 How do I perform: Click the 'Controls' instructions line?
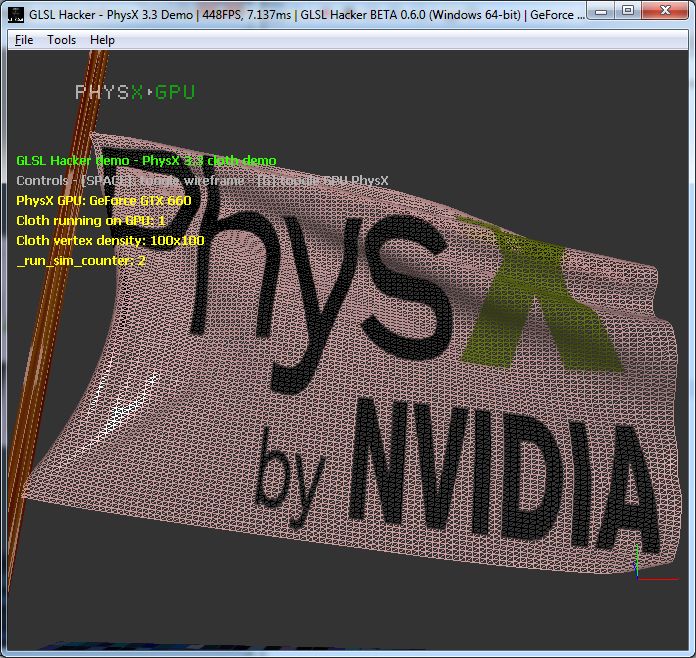[x=202, y=180]
